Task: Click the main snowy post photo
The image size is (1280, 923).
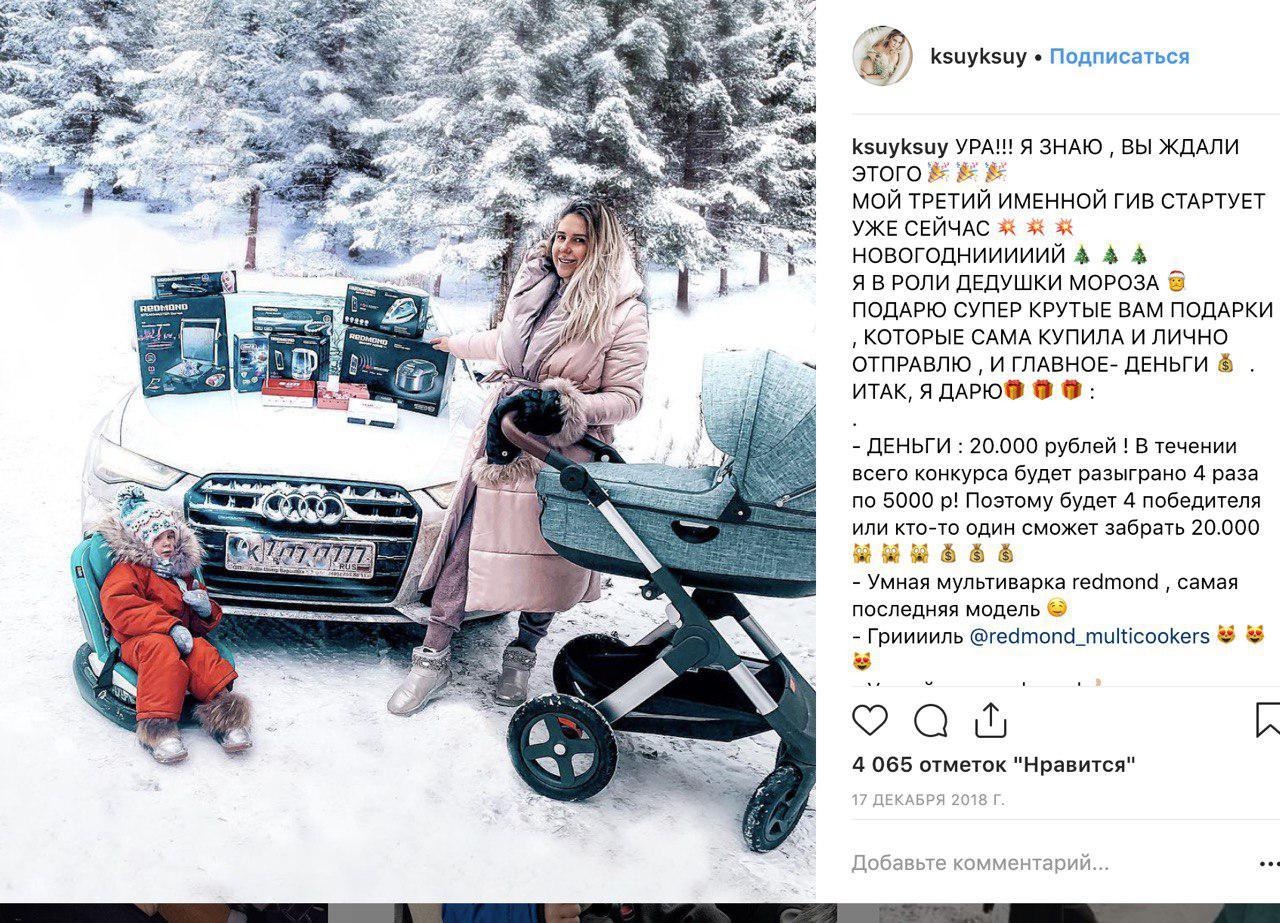Action: 408,450
